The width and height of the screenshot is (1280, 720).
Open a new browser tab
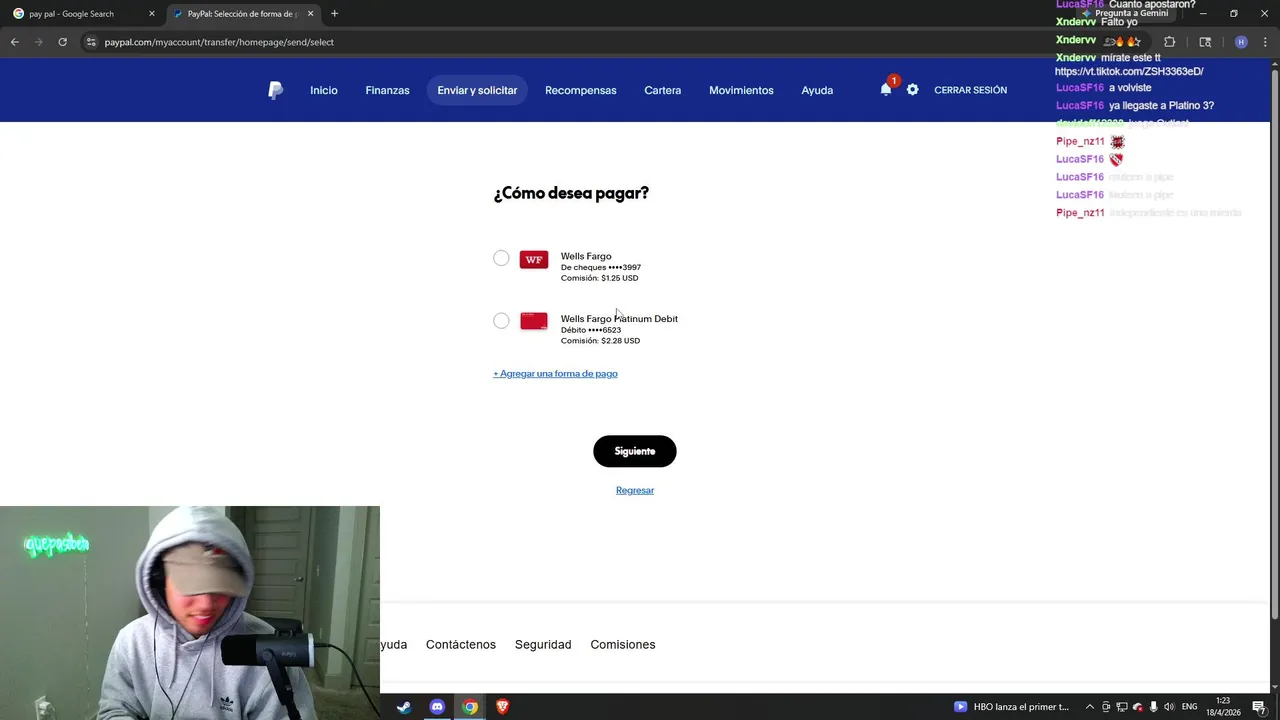point(334,14)
